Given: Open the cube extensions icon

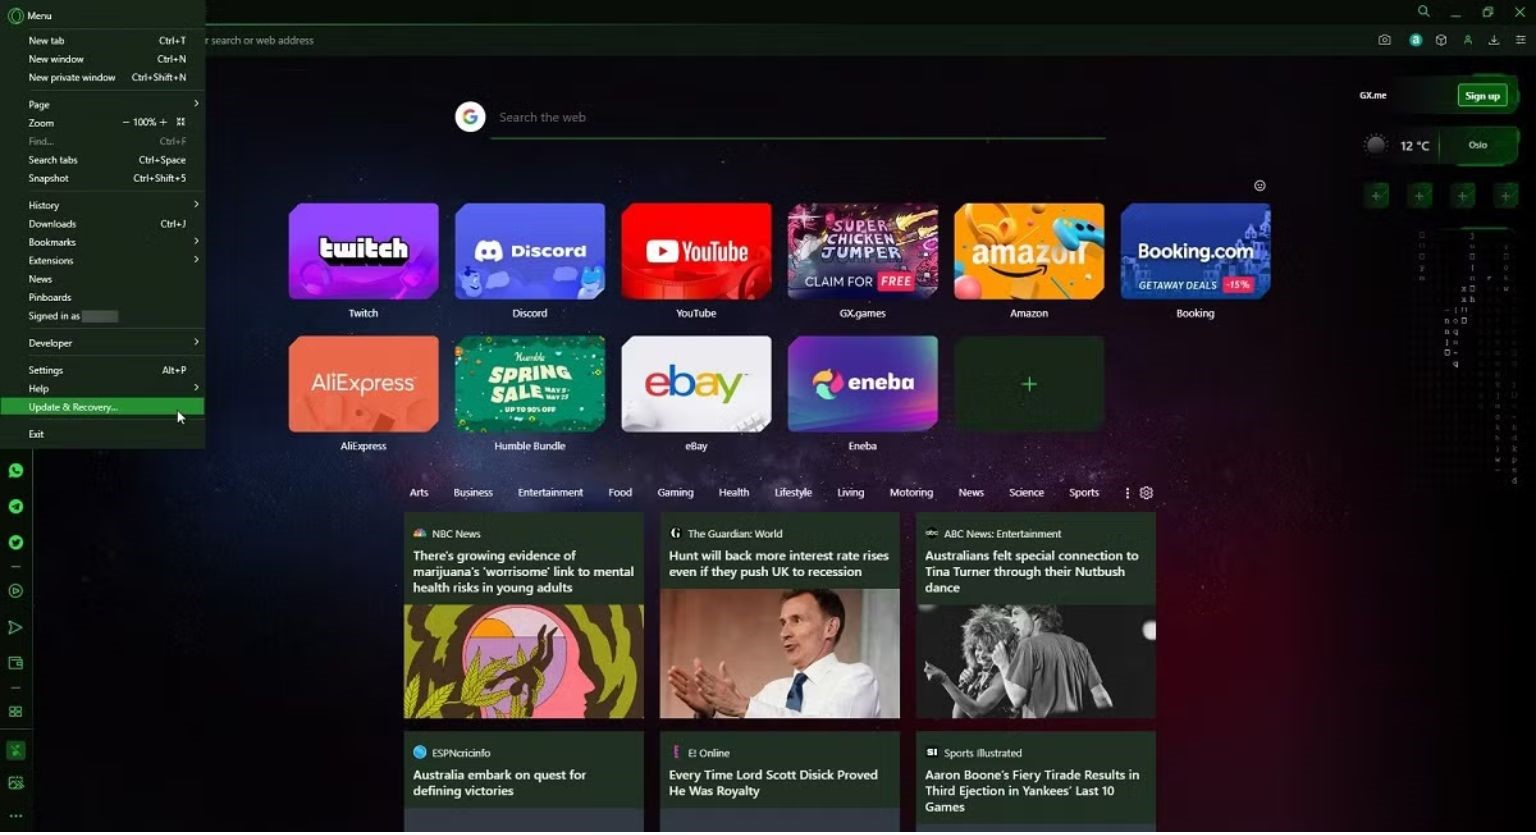Looking at the screenshot, I should [x=1441, y=40].
